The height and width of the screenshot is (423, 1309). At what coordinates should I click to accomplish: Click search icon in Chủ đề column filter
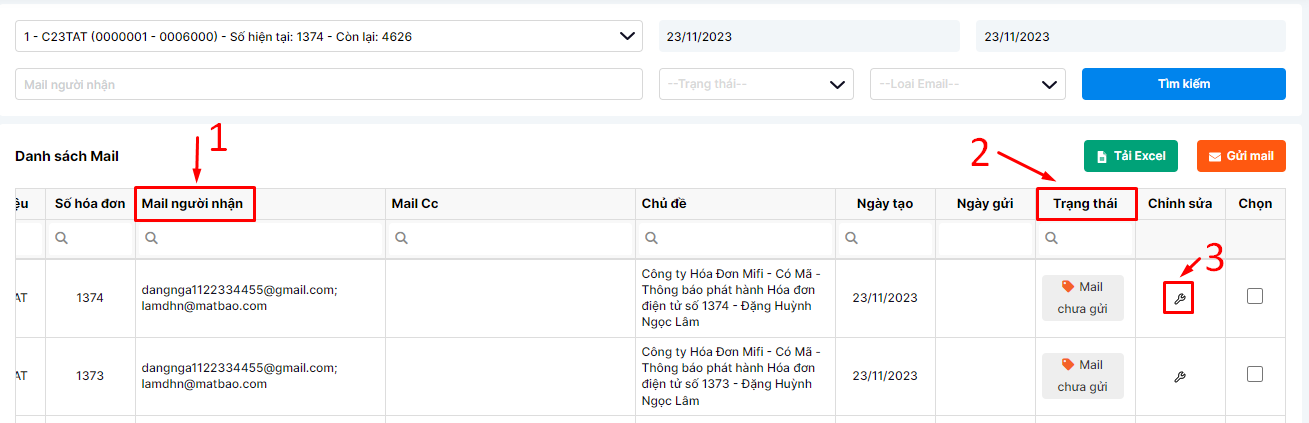tap(651, 239)
